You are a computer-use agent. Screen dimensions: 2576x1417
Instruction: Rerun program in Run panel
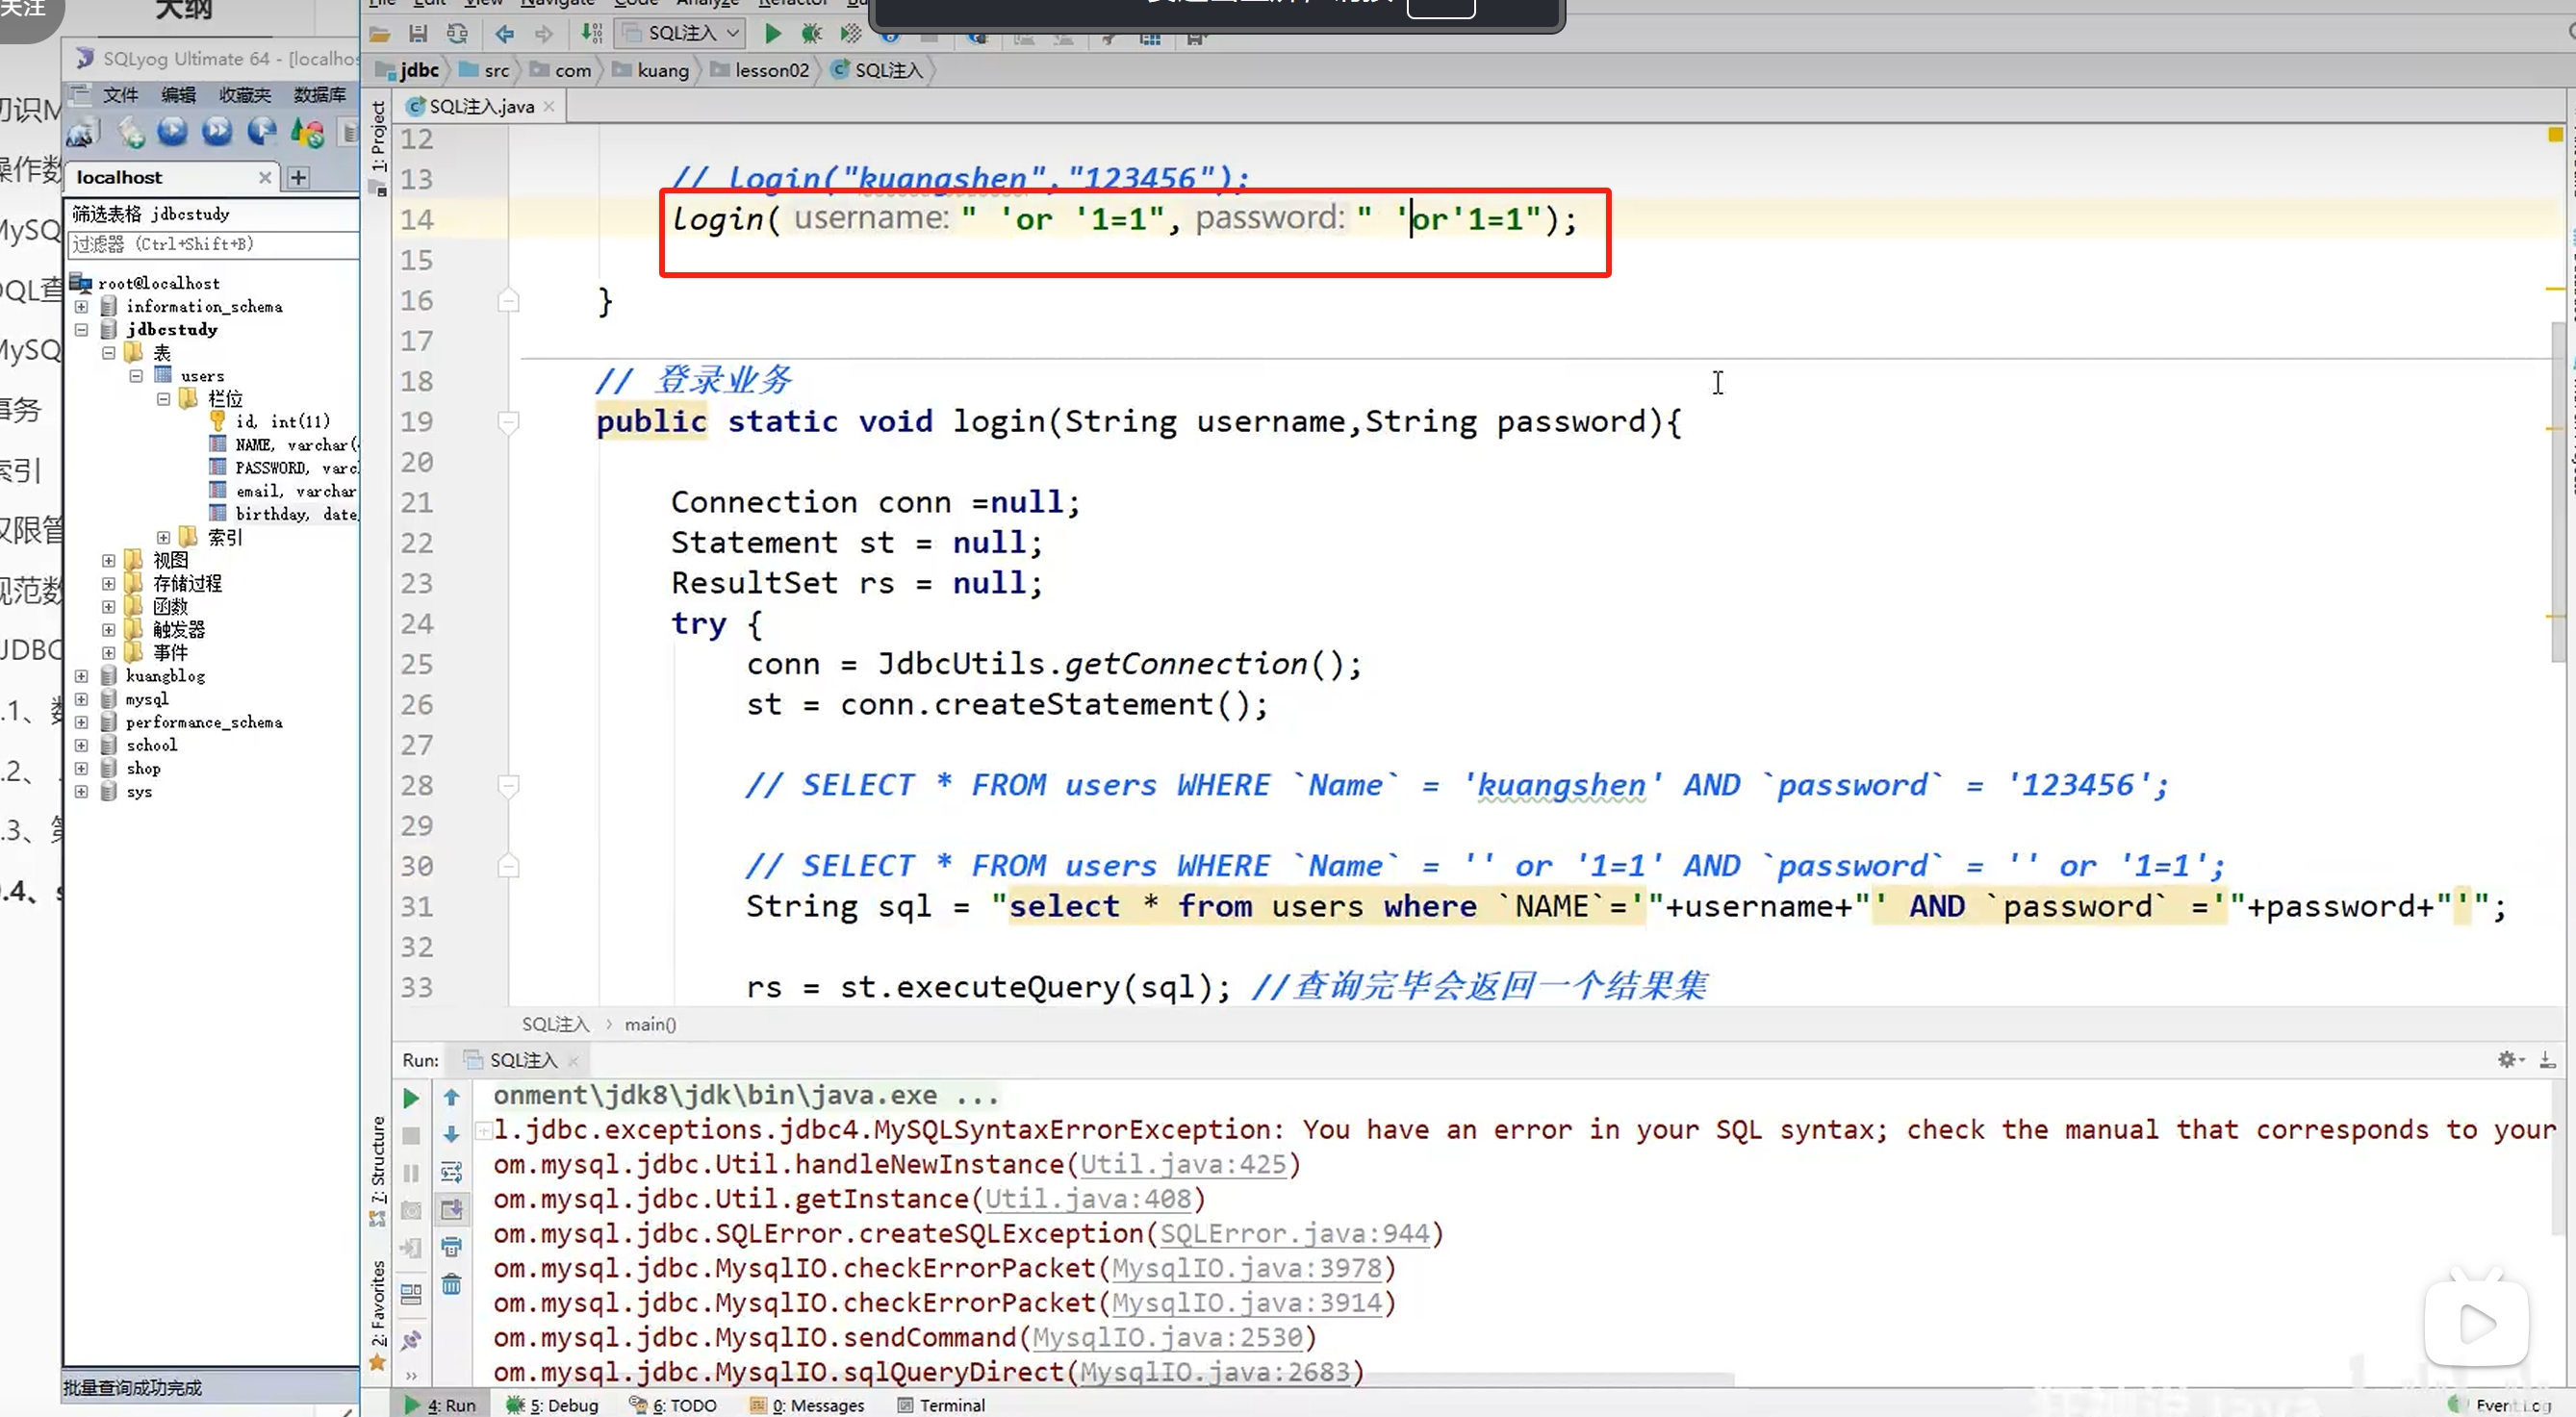411,1098
